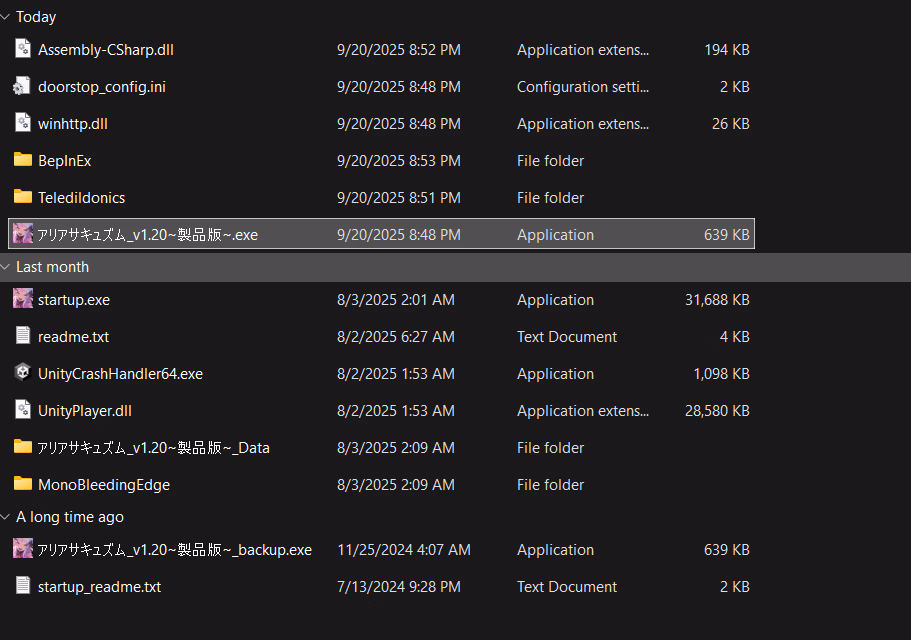Collapse the Today group chevron

[6, 17]
